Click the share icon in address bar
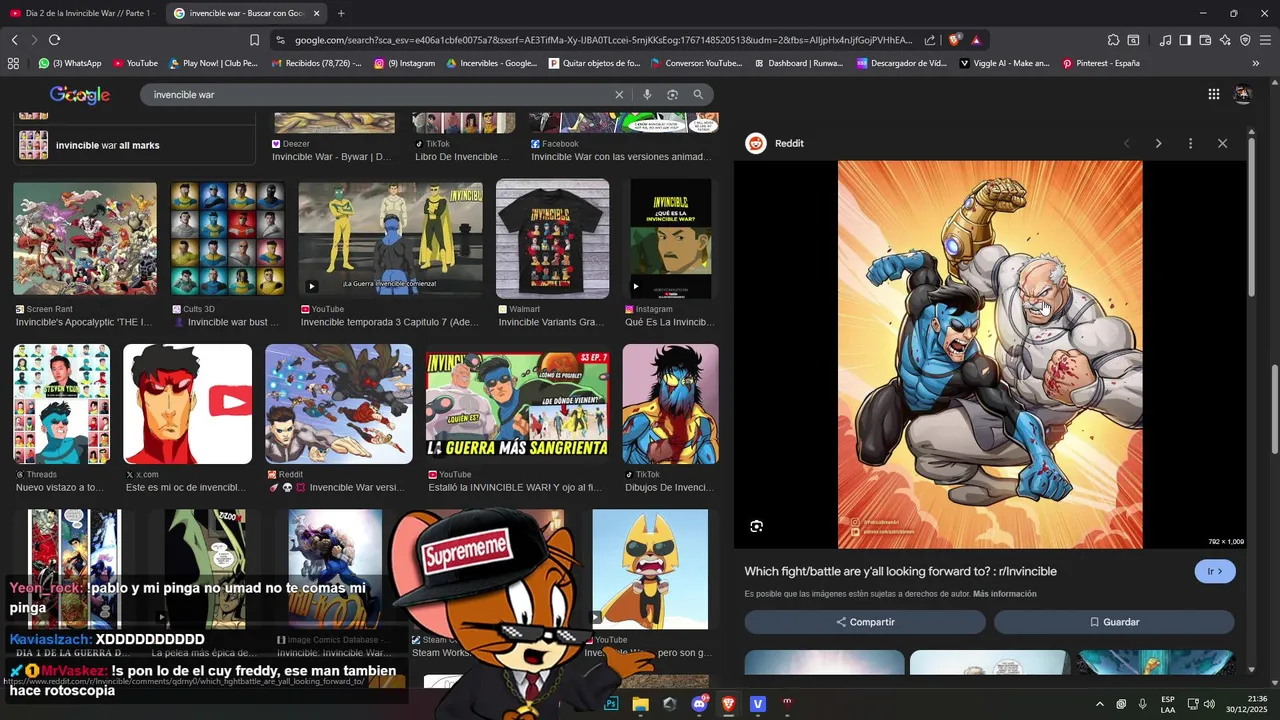The height and width of the screenshot is (720, 1280). tap(930, 40)
